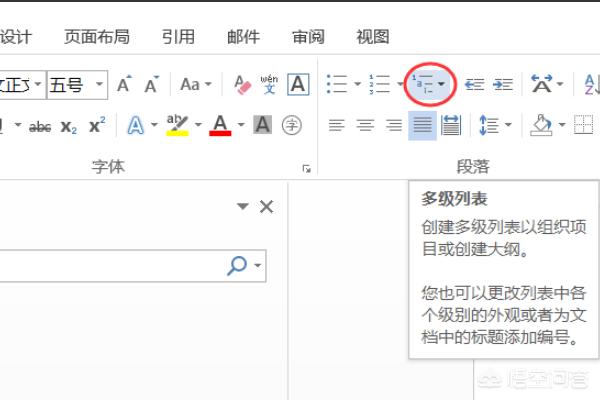The image size is (600, 400).
Task: Click the clear formatting eraser icon
Action: (241, 85)
